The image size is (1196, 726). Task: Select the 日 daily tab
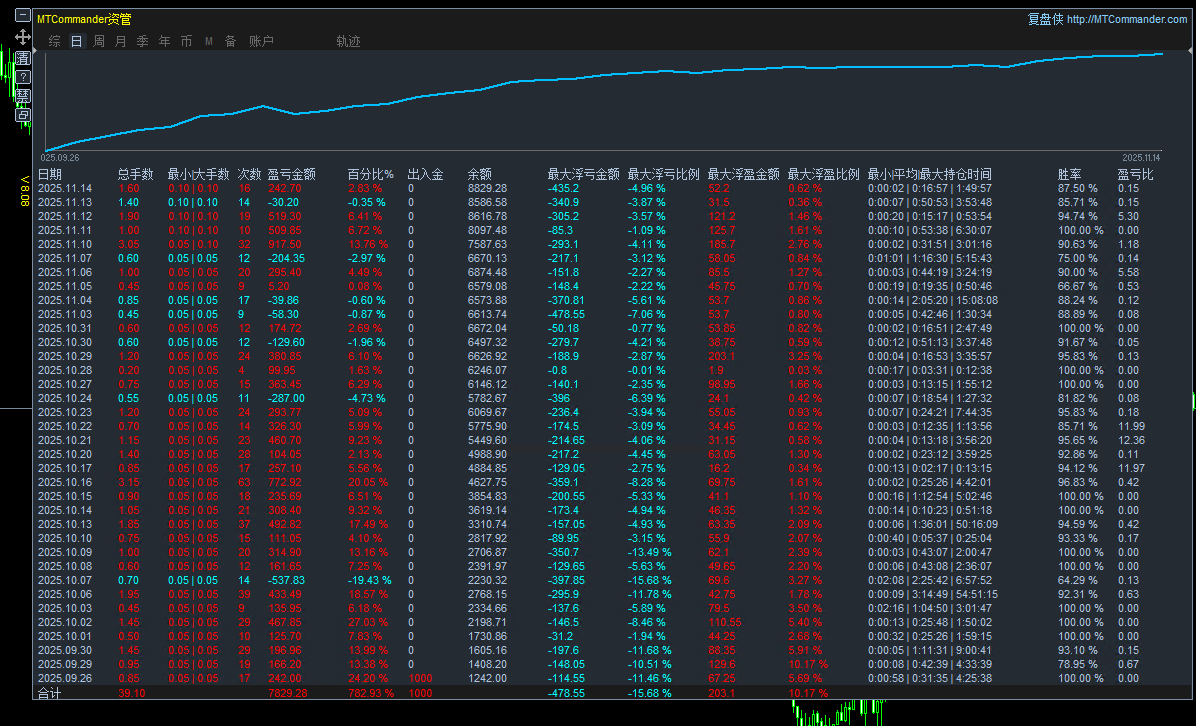[x=76, y=41]
